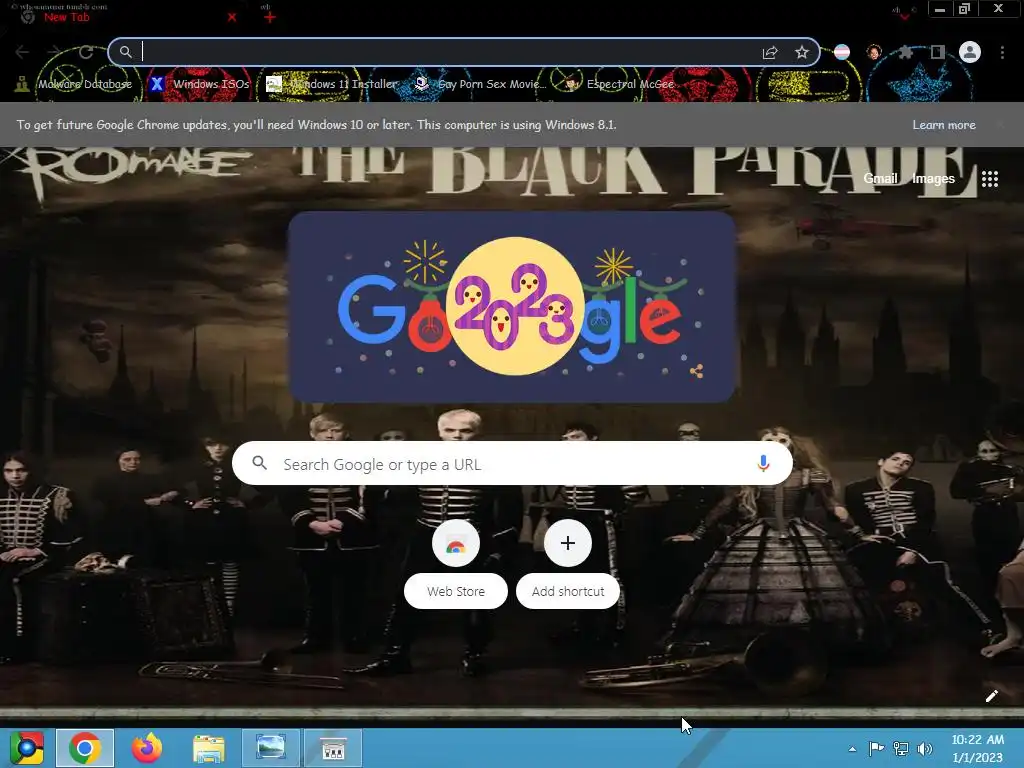The height and width of the screenshot is (768, 1024).
Task: Open Action Center flag icon
Action: [x=876, y=748]
